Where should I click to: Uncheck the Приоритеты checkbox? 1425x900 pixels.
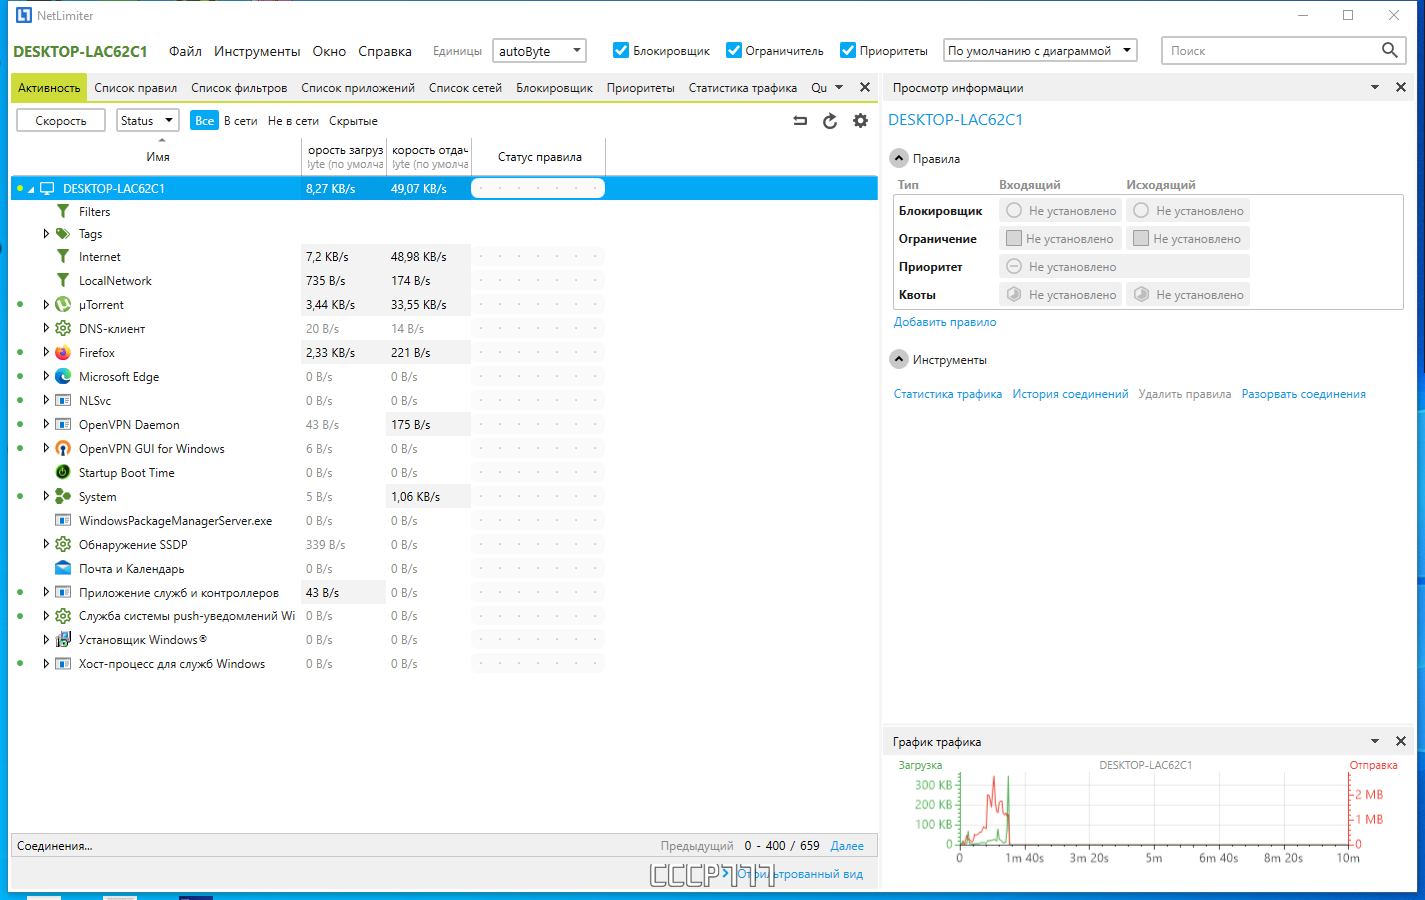pyautogui.click(x=848, y=50)
